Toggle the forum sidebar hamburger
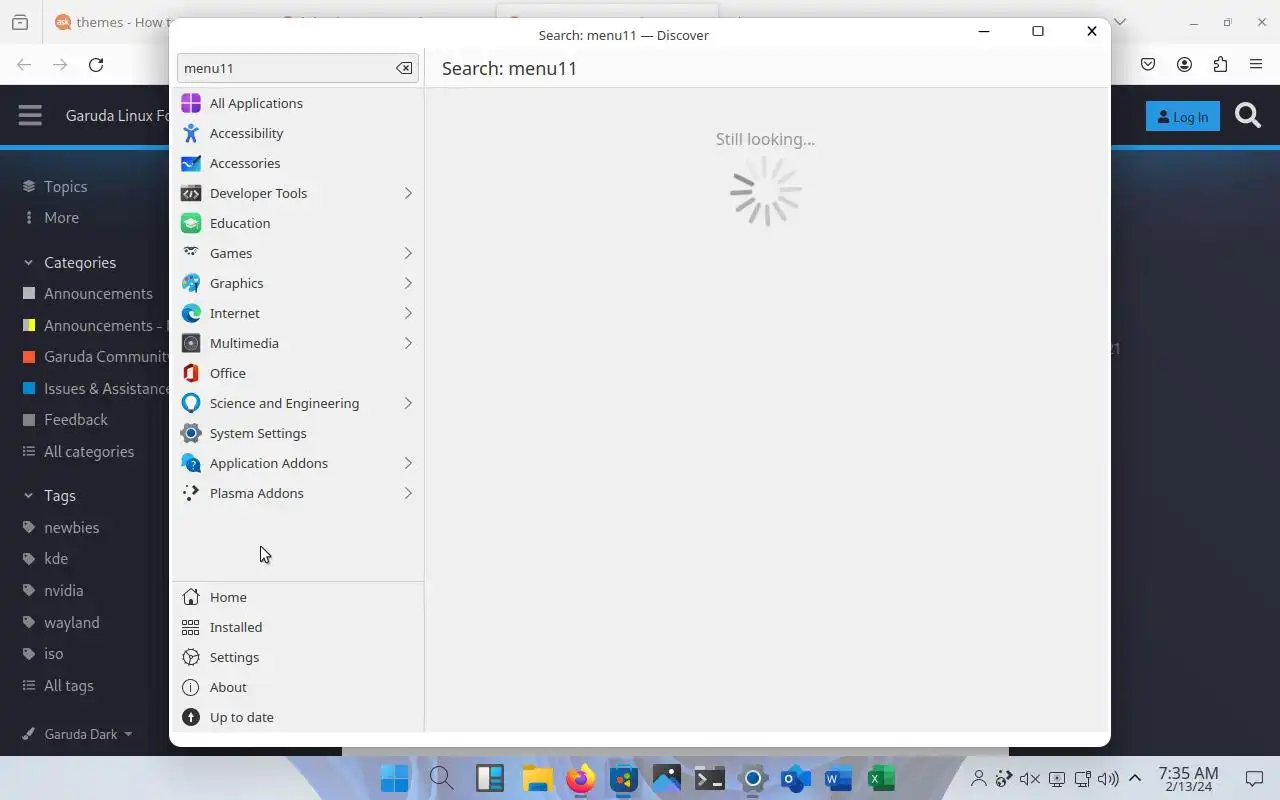The image size is (1280, 800). [30, 115]
